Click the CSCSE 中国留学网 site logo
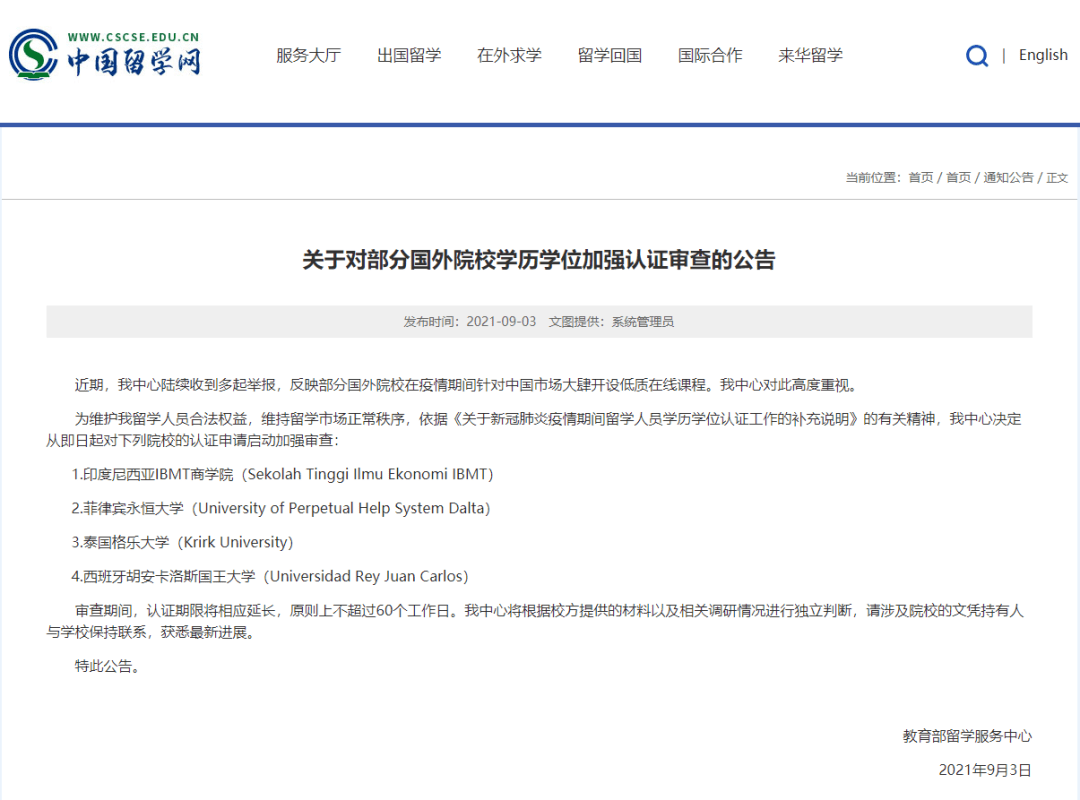1080x800 pixels. 105,54
